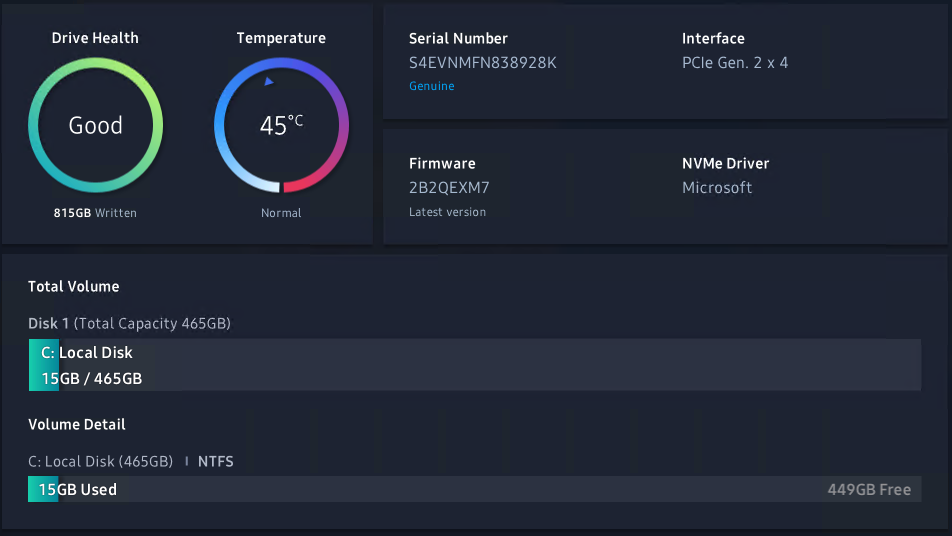Viewport: 952px width, 536px height.
Task: Click the Drive Health Good gauge ring
Action: click(95, 125)
